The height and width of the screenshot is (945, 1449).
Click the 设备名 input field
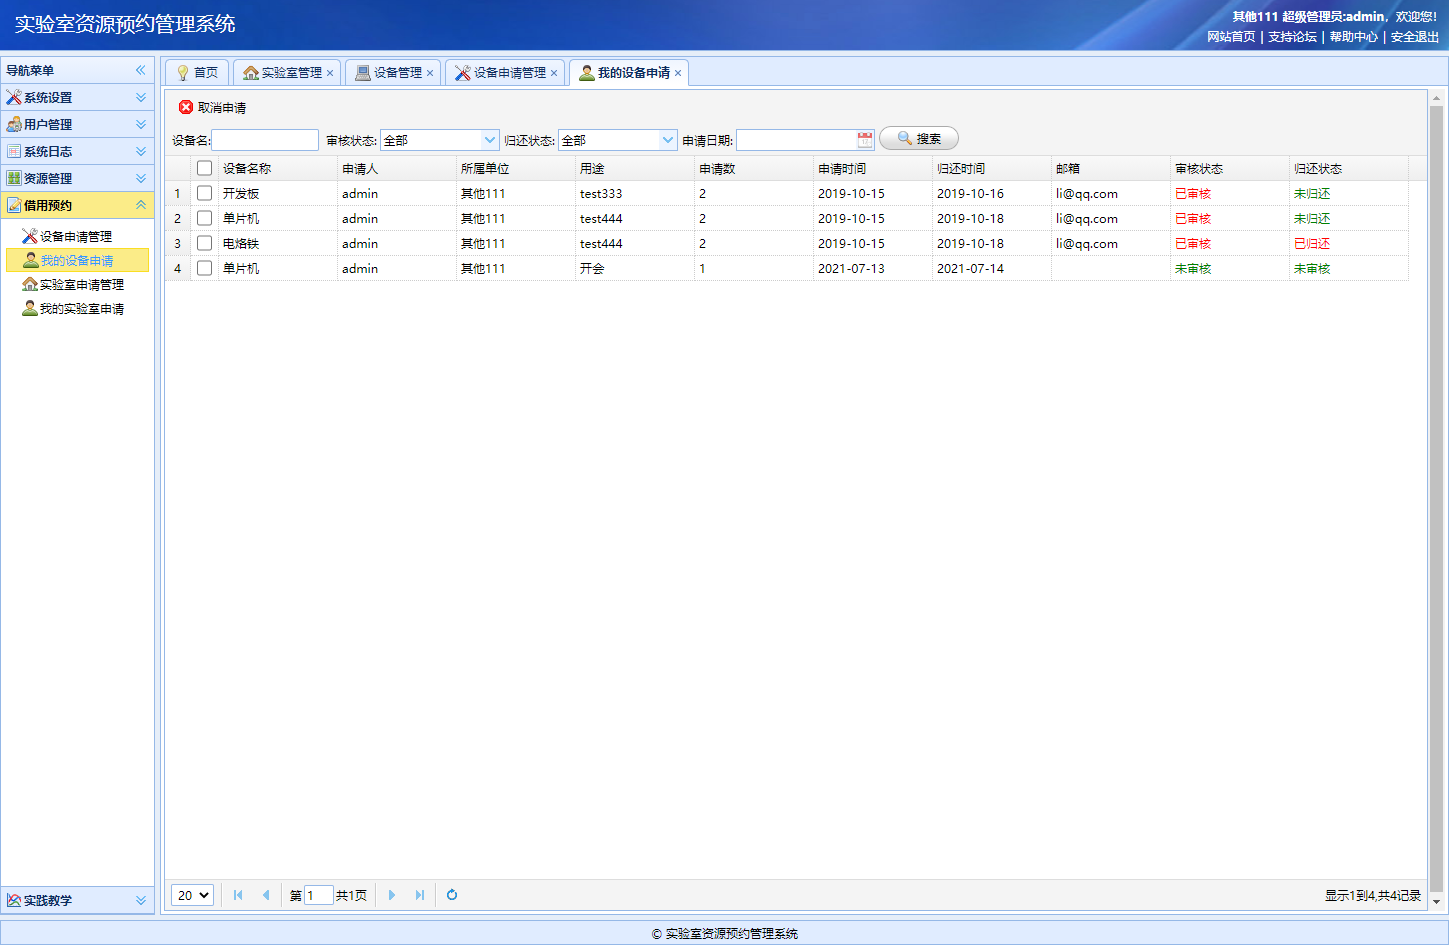click(x=265, y=140)
